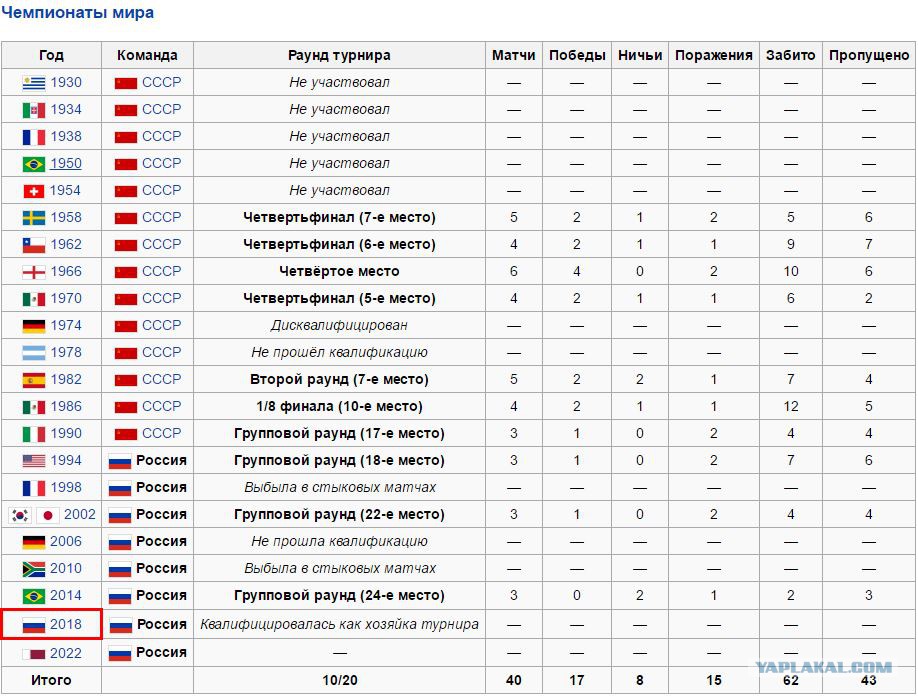
Task: Select goals scored 10 in 1966 row
Action: pos(790,272)
